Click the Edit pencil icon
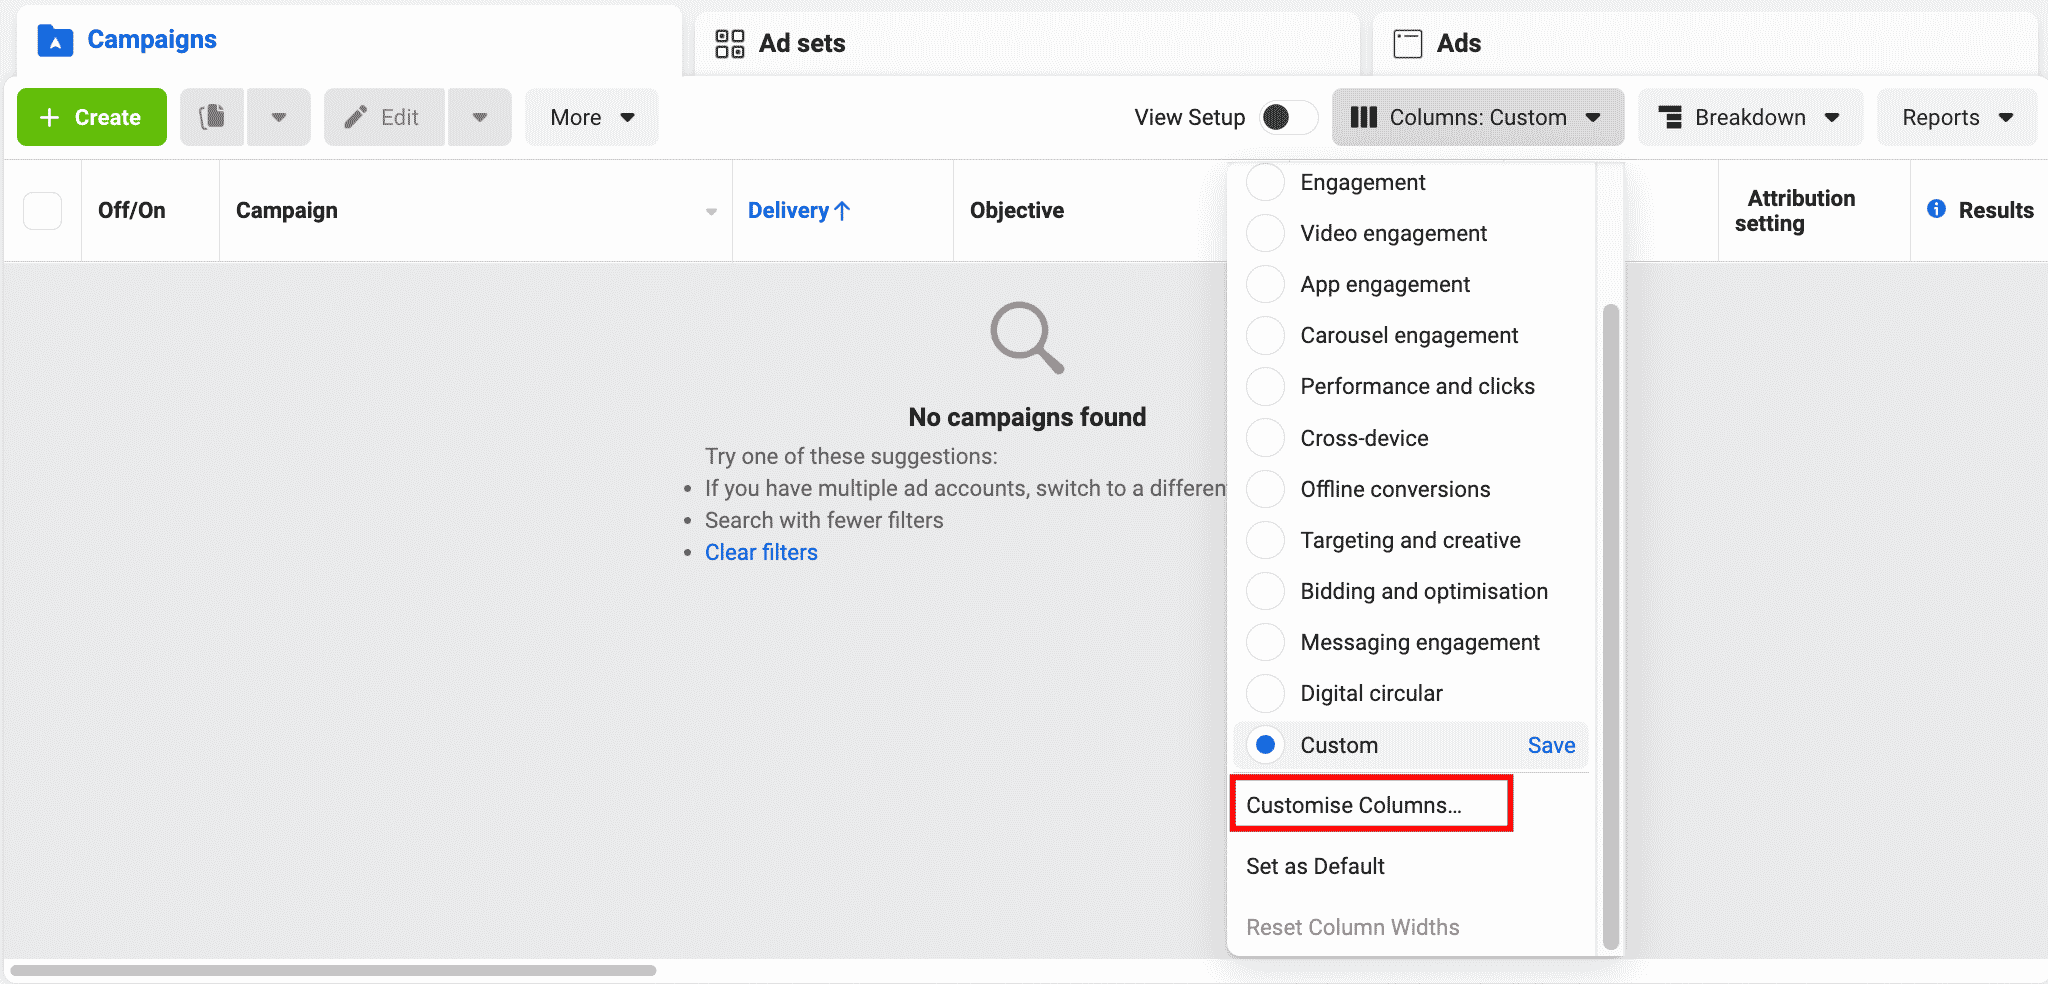Viewport: 2048px width, 984px height. [x=356, y=117]
